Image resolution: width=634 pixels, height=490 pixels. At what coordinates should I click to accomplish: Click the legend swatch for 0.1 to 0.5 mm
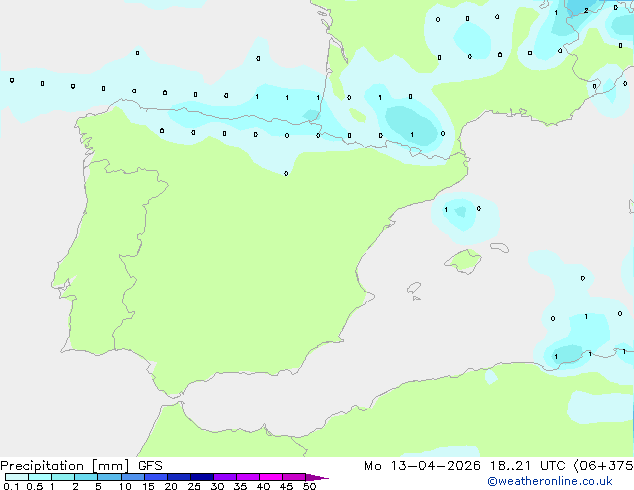(17, 477)
